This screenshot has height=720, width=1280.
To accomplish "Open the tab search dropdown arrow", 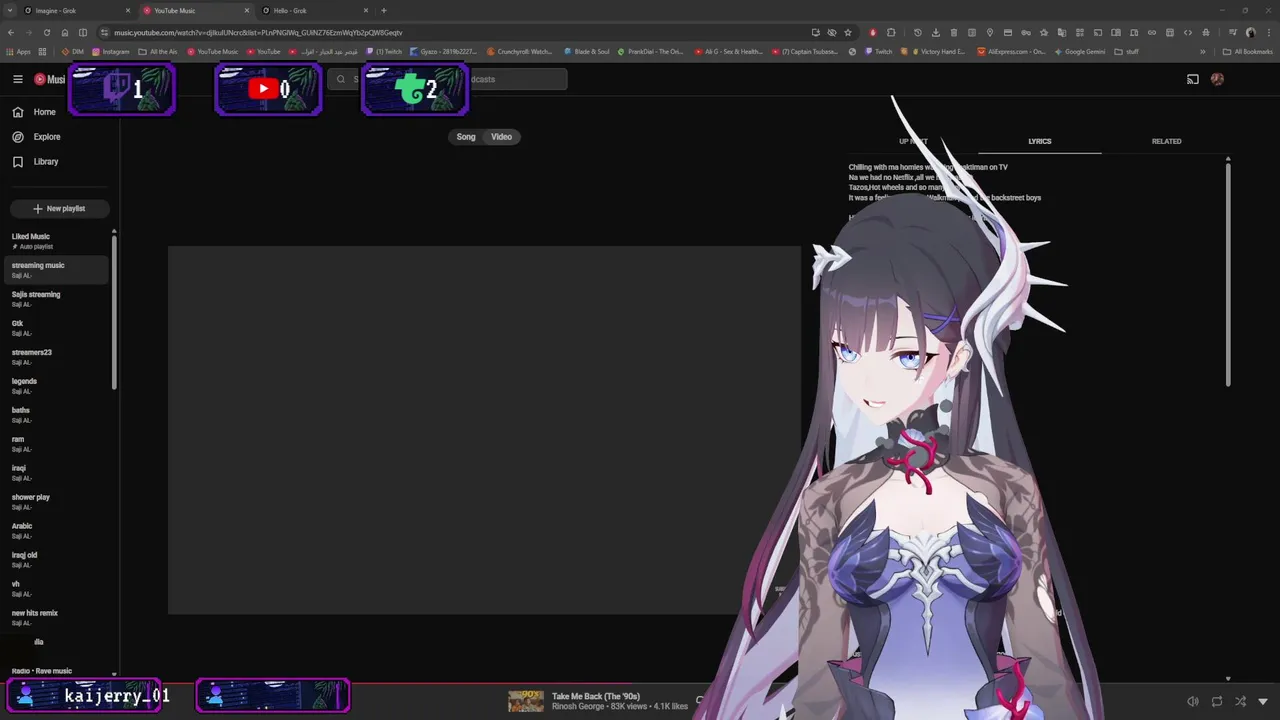I will click(x=11, y=10).
